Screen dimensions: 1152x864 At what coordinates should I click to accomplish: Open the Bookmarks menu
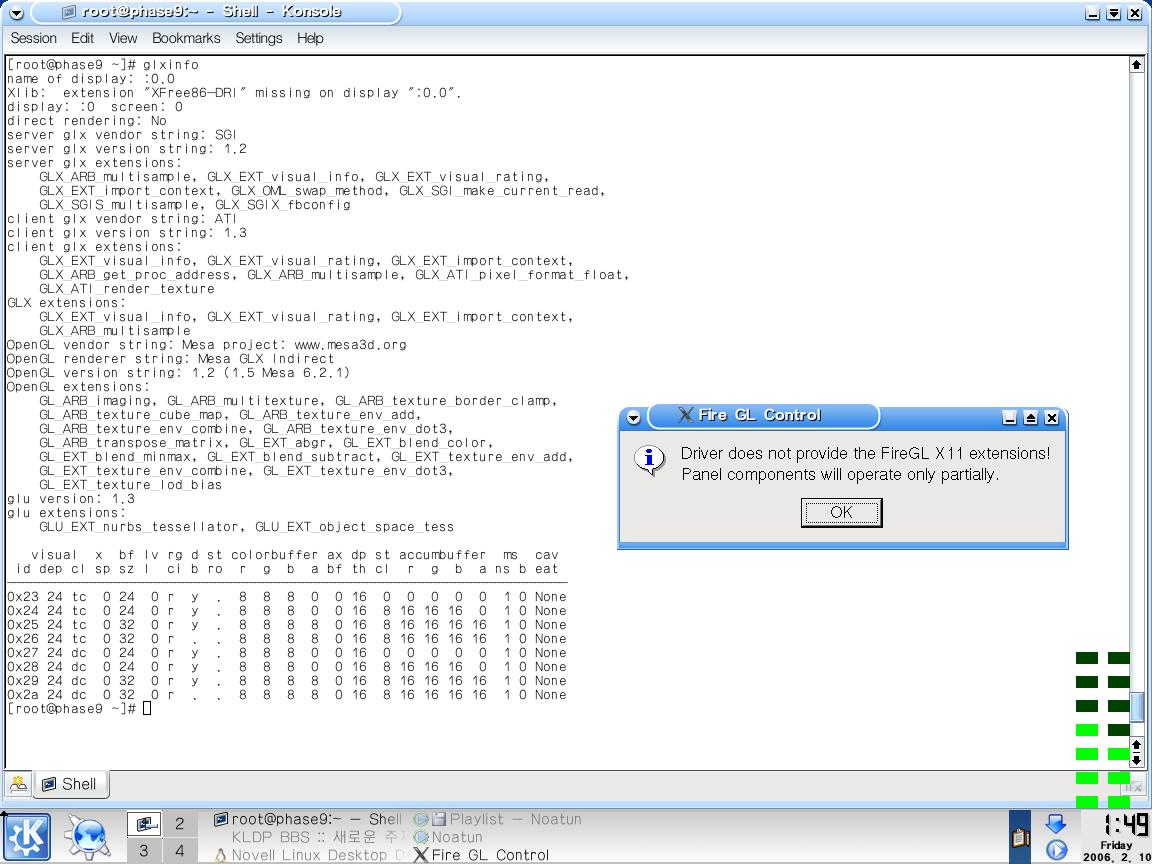[186, 38]
